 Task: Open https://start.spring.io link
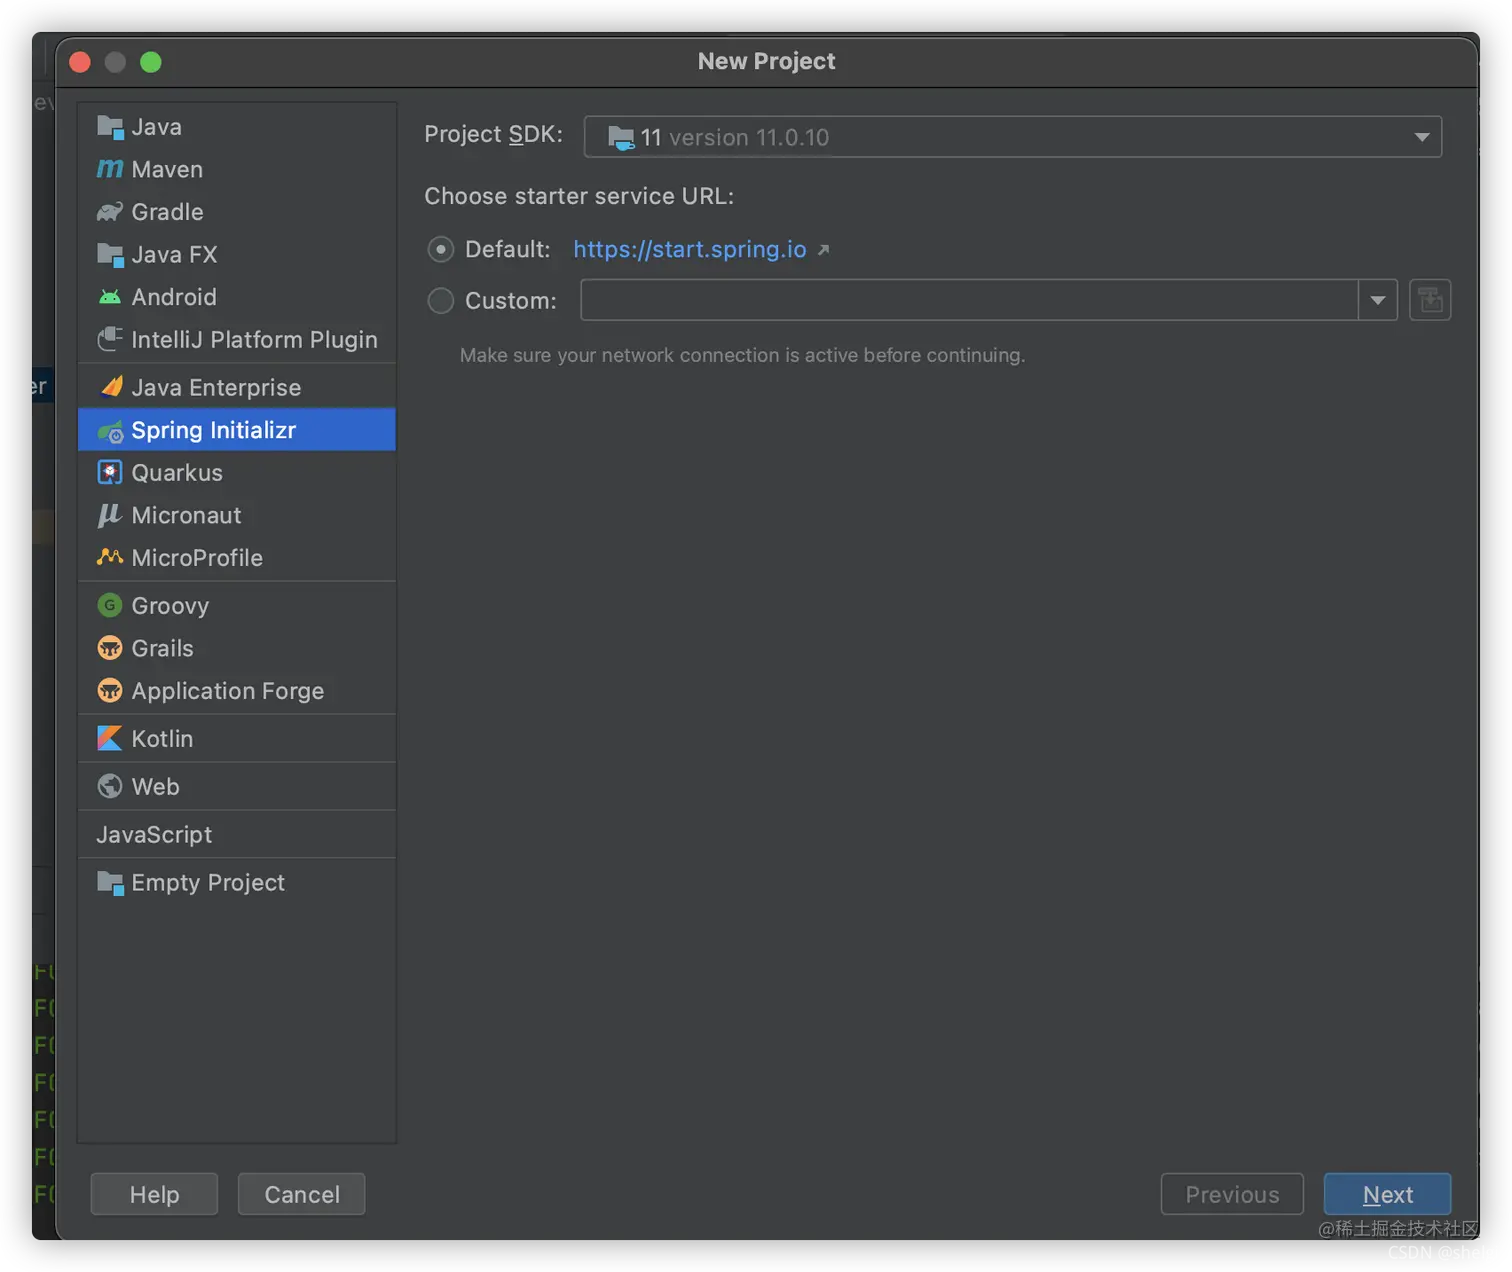click(x=689, y=249)
